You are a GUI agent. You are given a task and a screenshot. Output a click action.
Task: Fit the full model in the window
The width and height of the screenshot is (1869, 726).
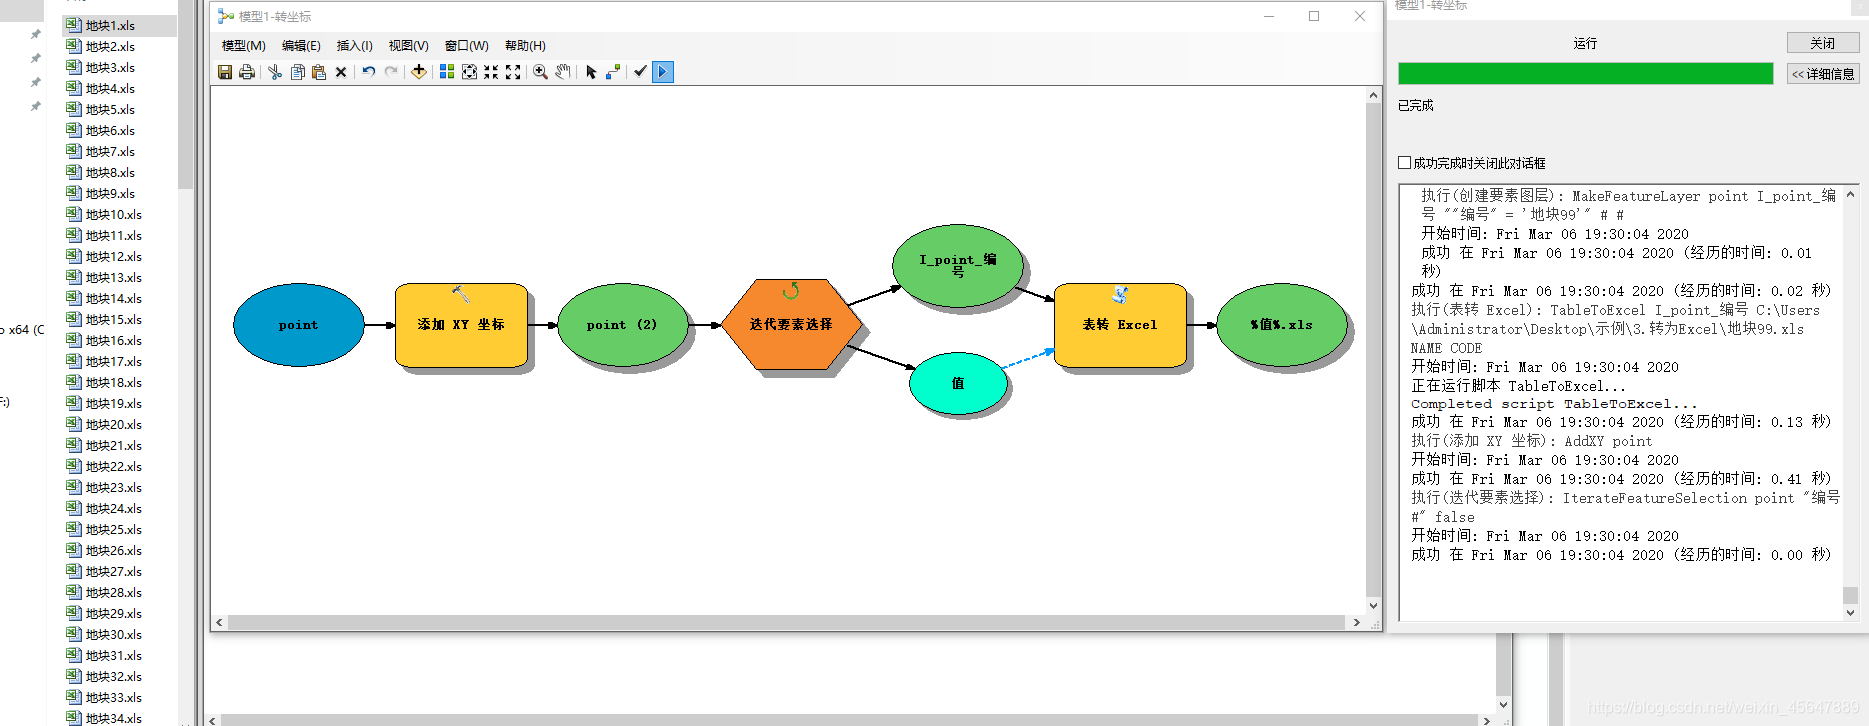(x=469, y=72)
